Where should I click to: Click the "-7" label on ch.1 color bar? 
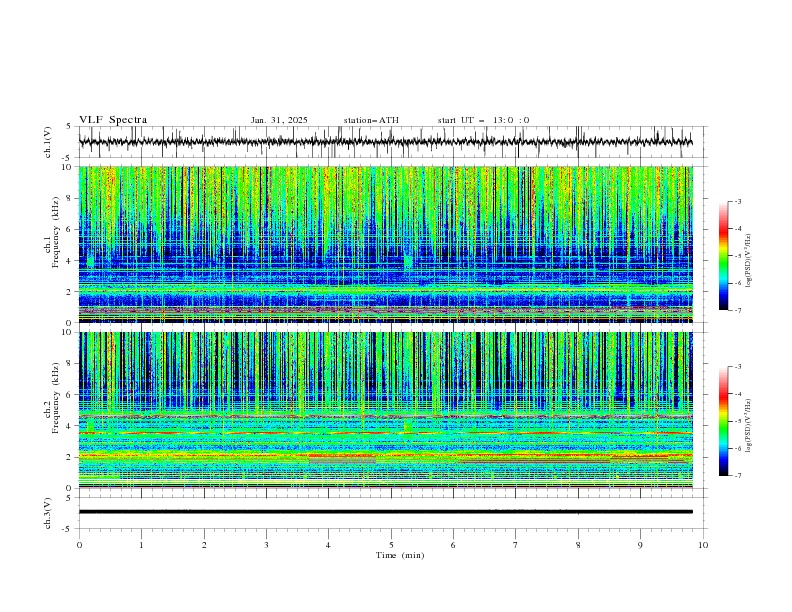point(738,311)
